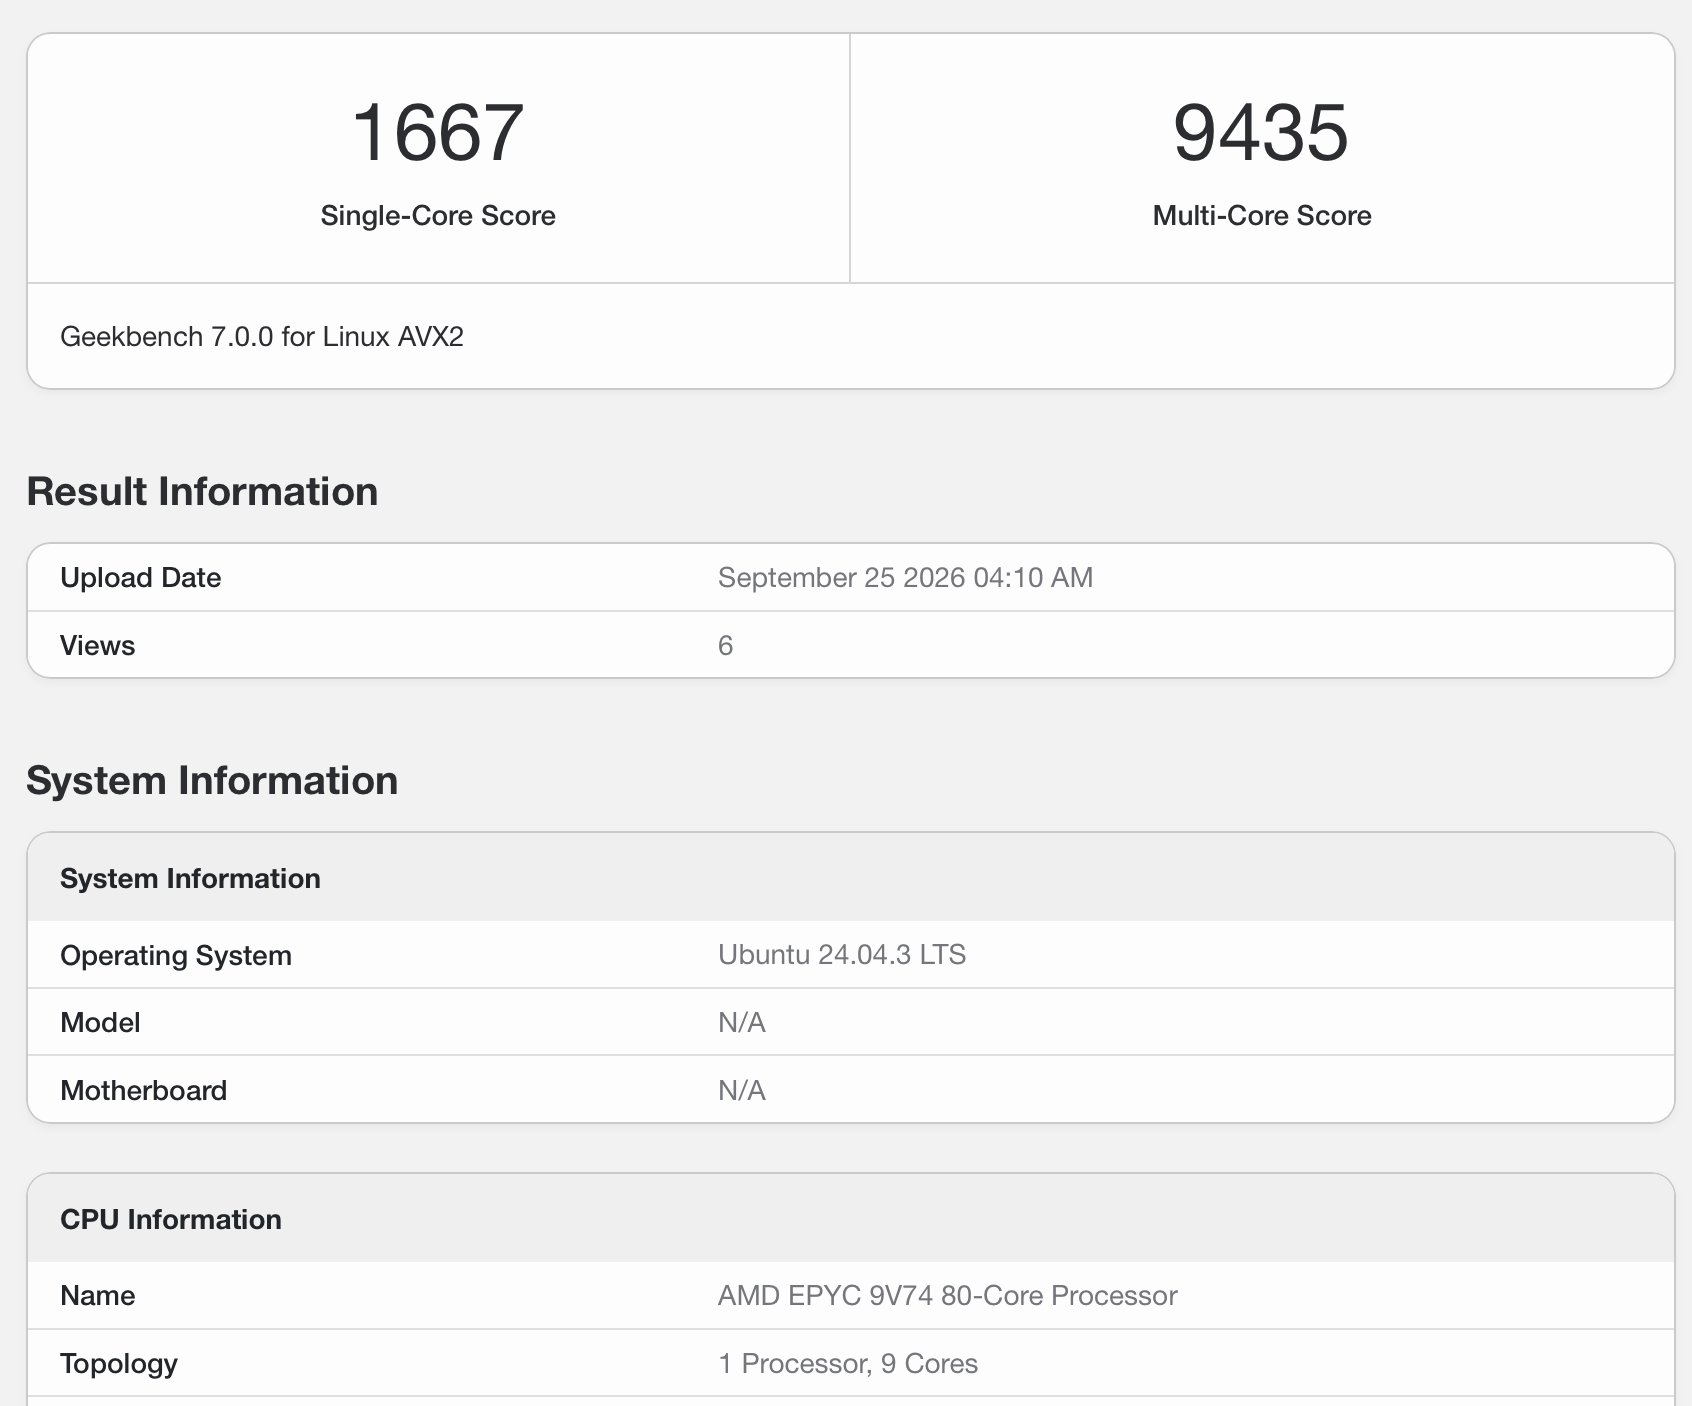The height and width of the screenshot is (1406, 1692).
Task: Select AMD EPYC 9V74 80-Core Processor text
Action: pos(948,1296)
